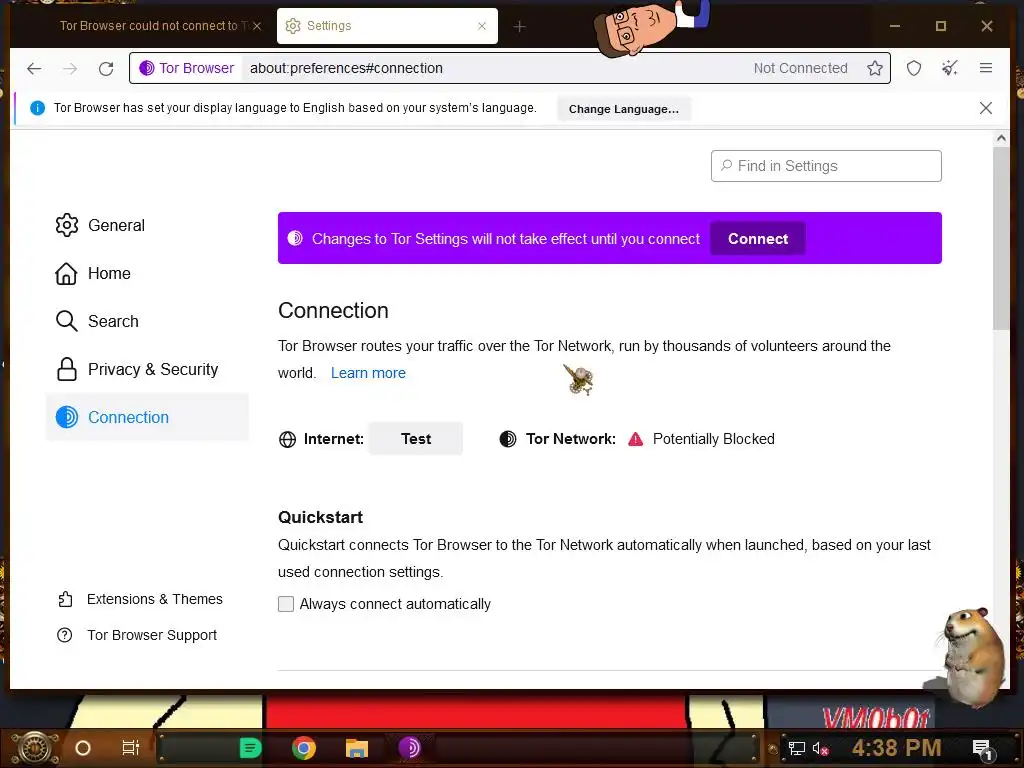The width and height of the screenshot is (1024, 768).
Task: Click the Tor Network onion icon
Action: coord(507,439)
